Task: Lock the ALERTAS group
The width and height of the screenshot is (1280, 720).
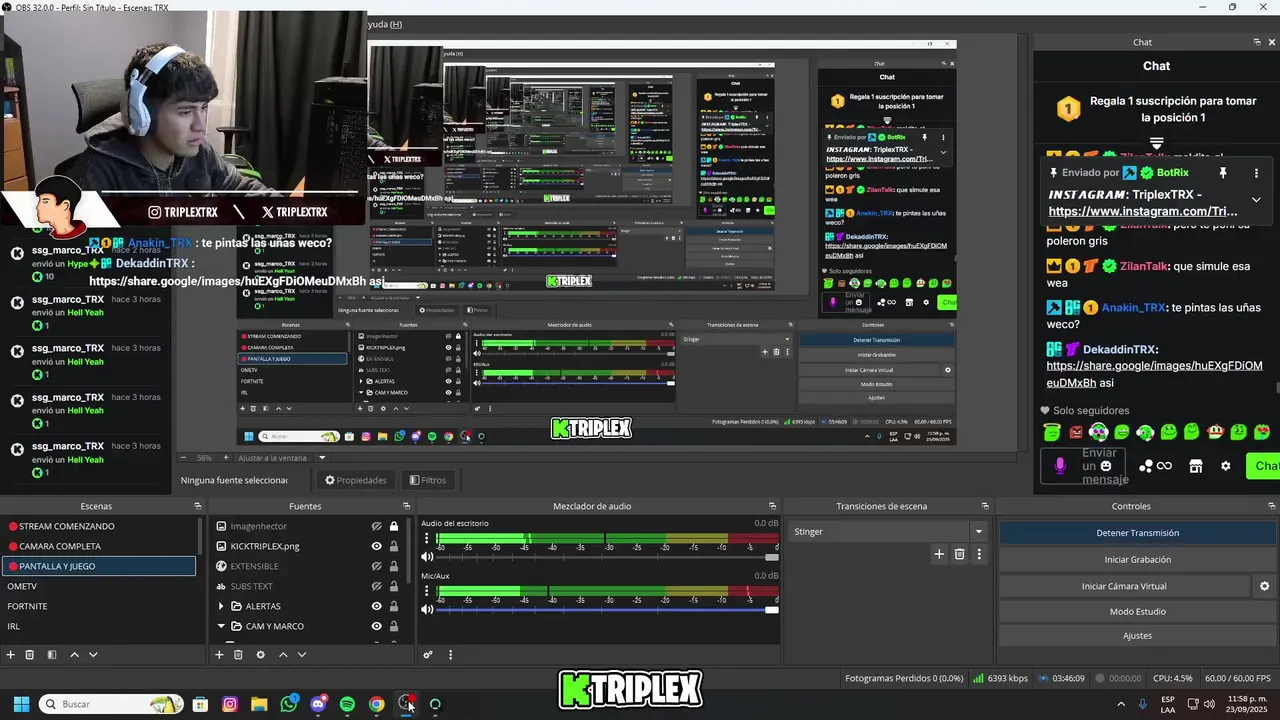Action: (394, 606)
